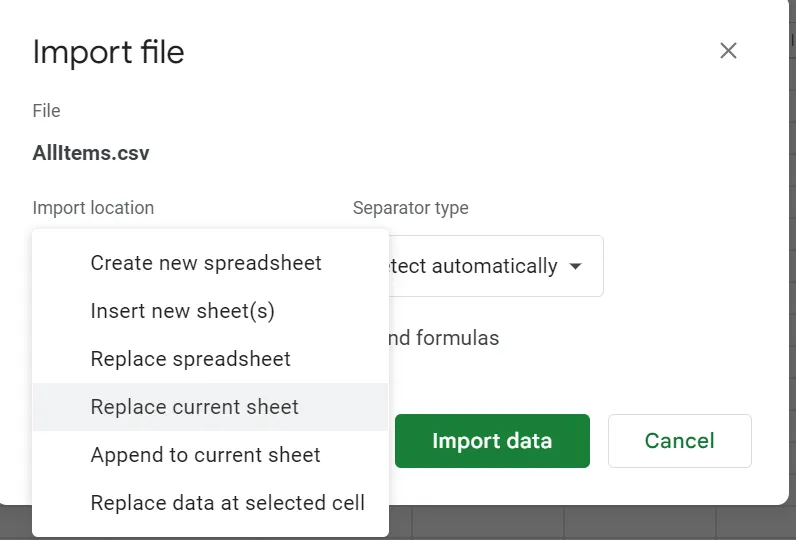Close the Import file dialog
The width and height of the screenshot is (796, 540).
728,51
